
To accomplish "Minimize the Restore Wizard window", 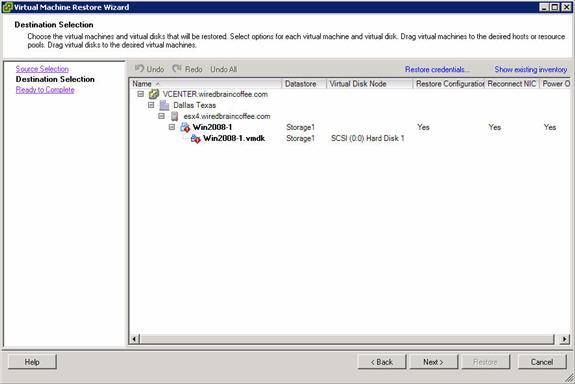I will (544, 7).
